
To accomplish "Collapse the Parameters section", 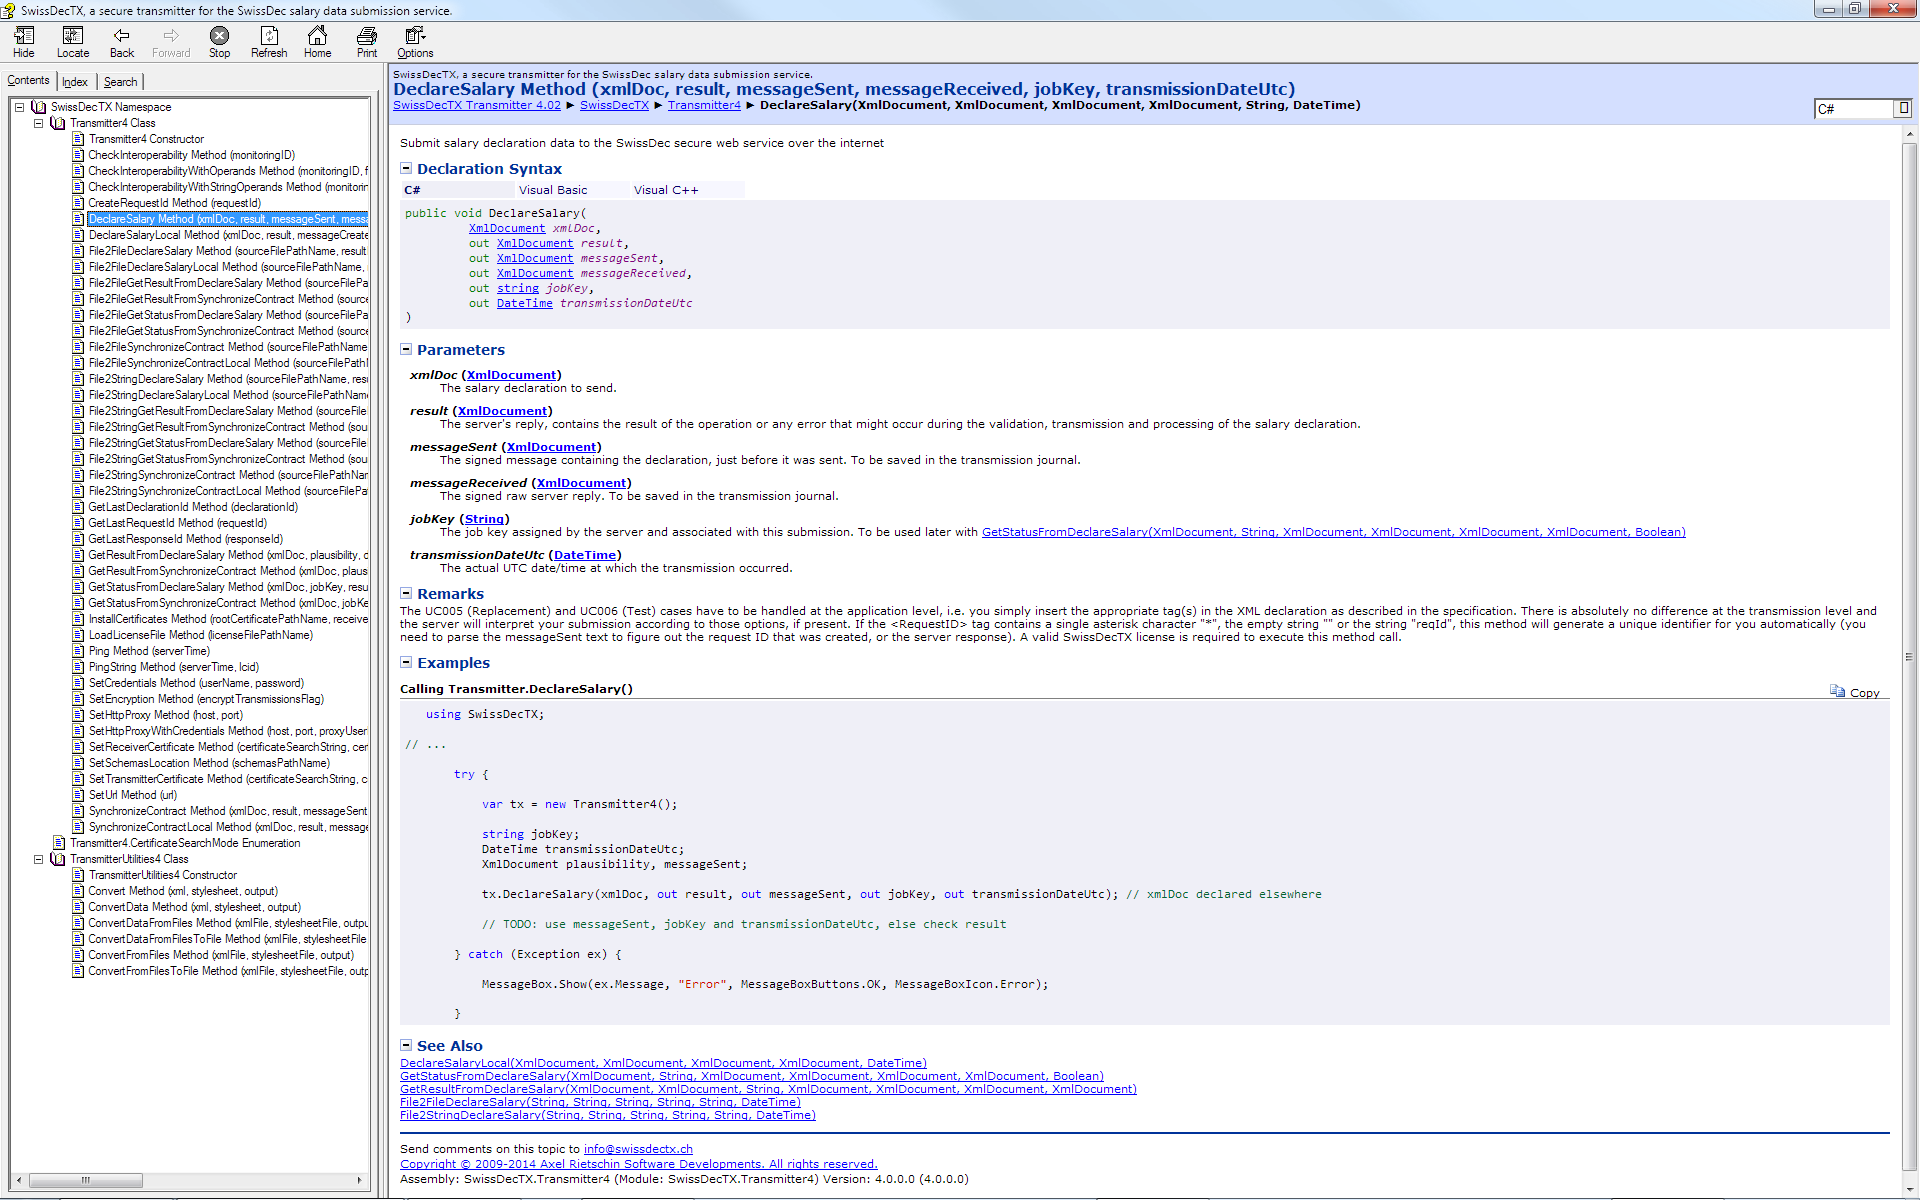I will tap(406, 349).
